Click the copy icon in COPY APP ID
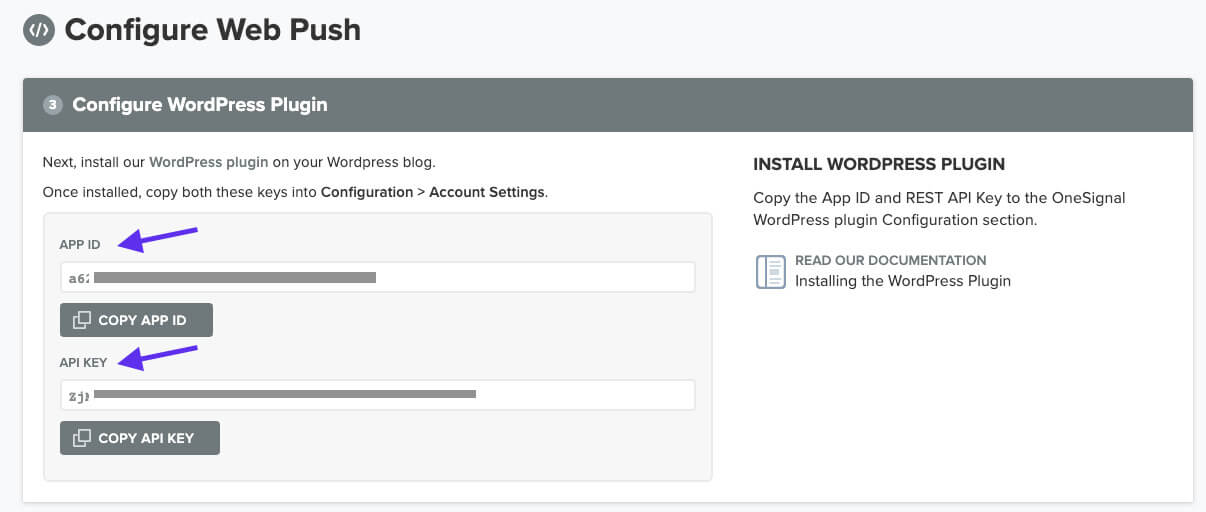1206x512 pixels. pyautogui.click(x=82, y=320)
